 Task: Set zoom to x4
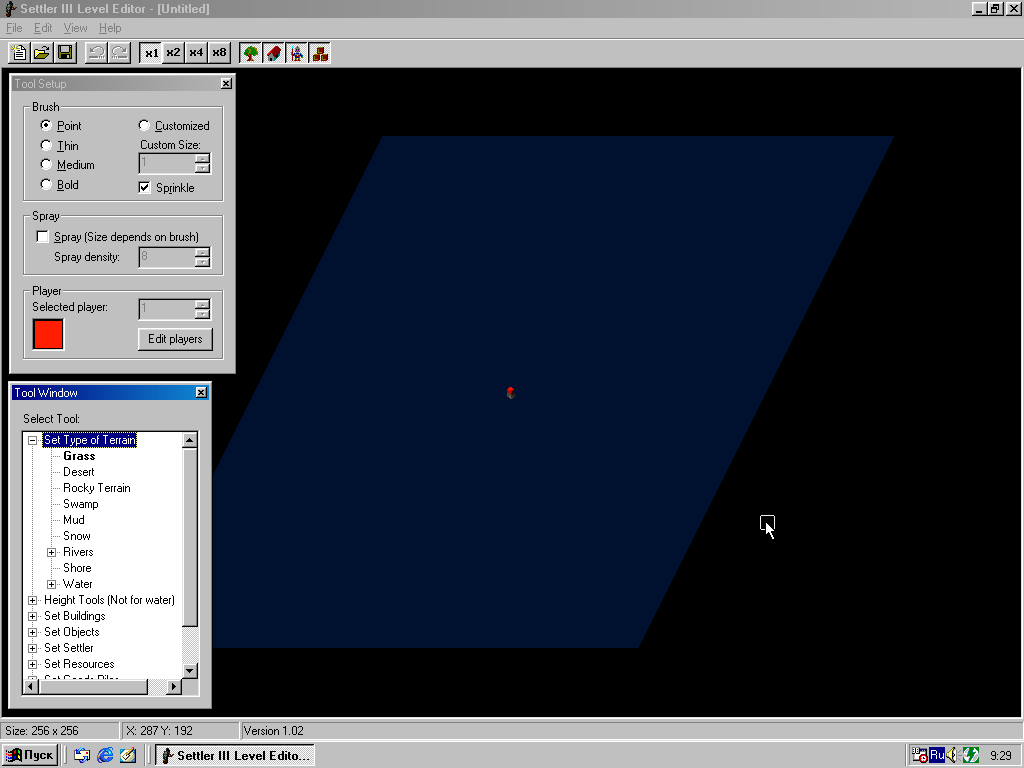click(196, 53)
